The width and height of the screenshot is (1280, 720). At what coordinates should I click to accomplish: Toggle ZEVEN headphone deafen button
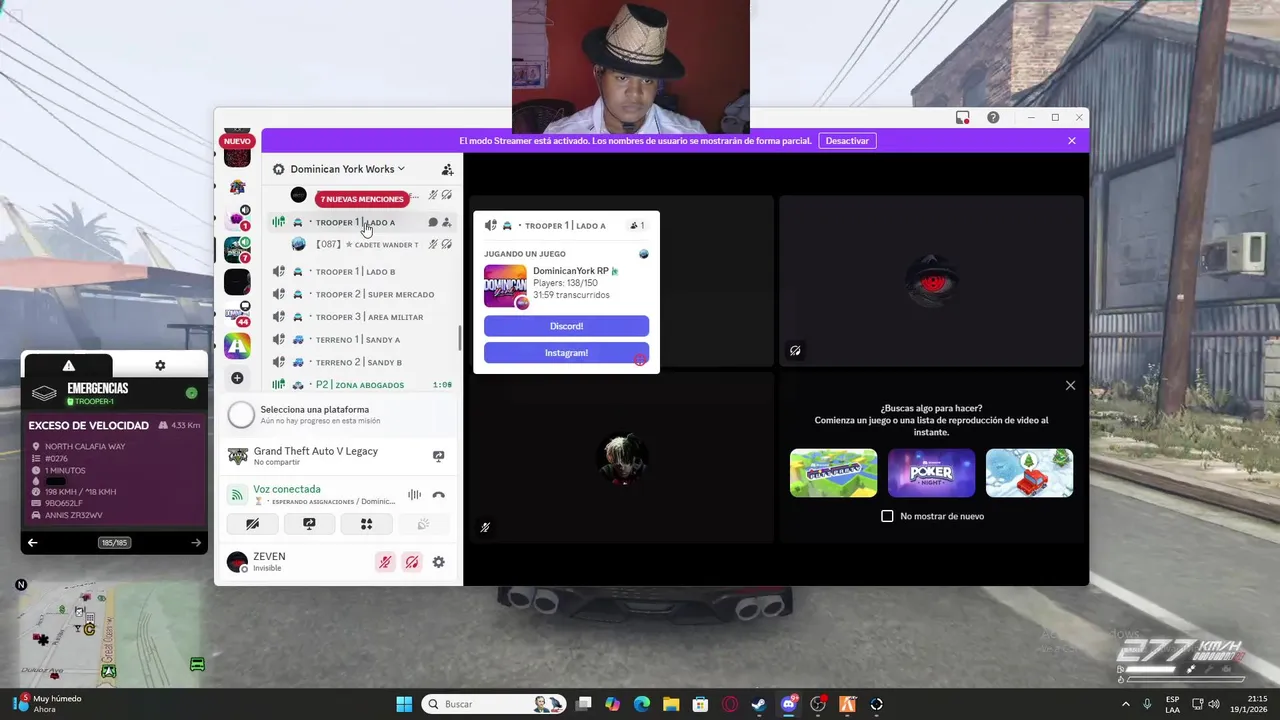[x=411, y=562]
